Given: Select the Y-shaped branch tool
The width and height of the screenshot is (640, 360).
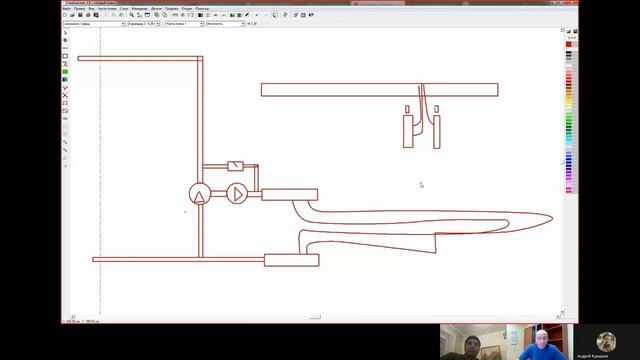Looking at the screenshot, I should click(65, 88).
